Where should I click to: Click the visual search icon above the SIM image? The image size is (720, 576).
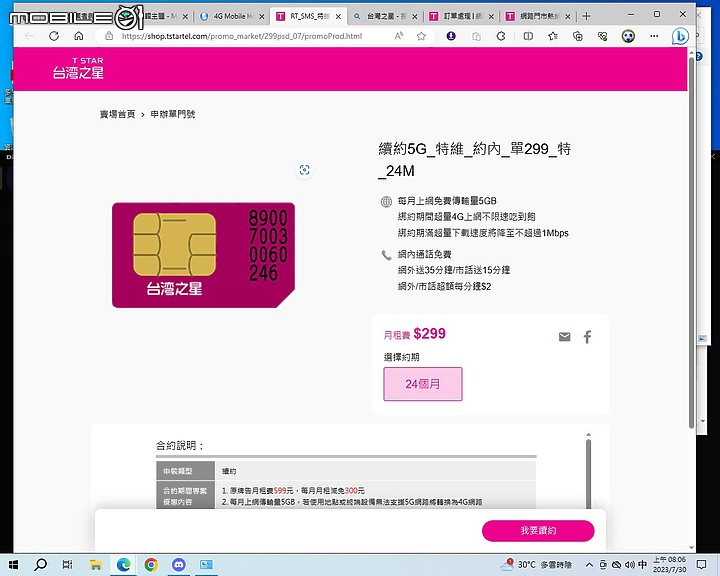[304, 170]
